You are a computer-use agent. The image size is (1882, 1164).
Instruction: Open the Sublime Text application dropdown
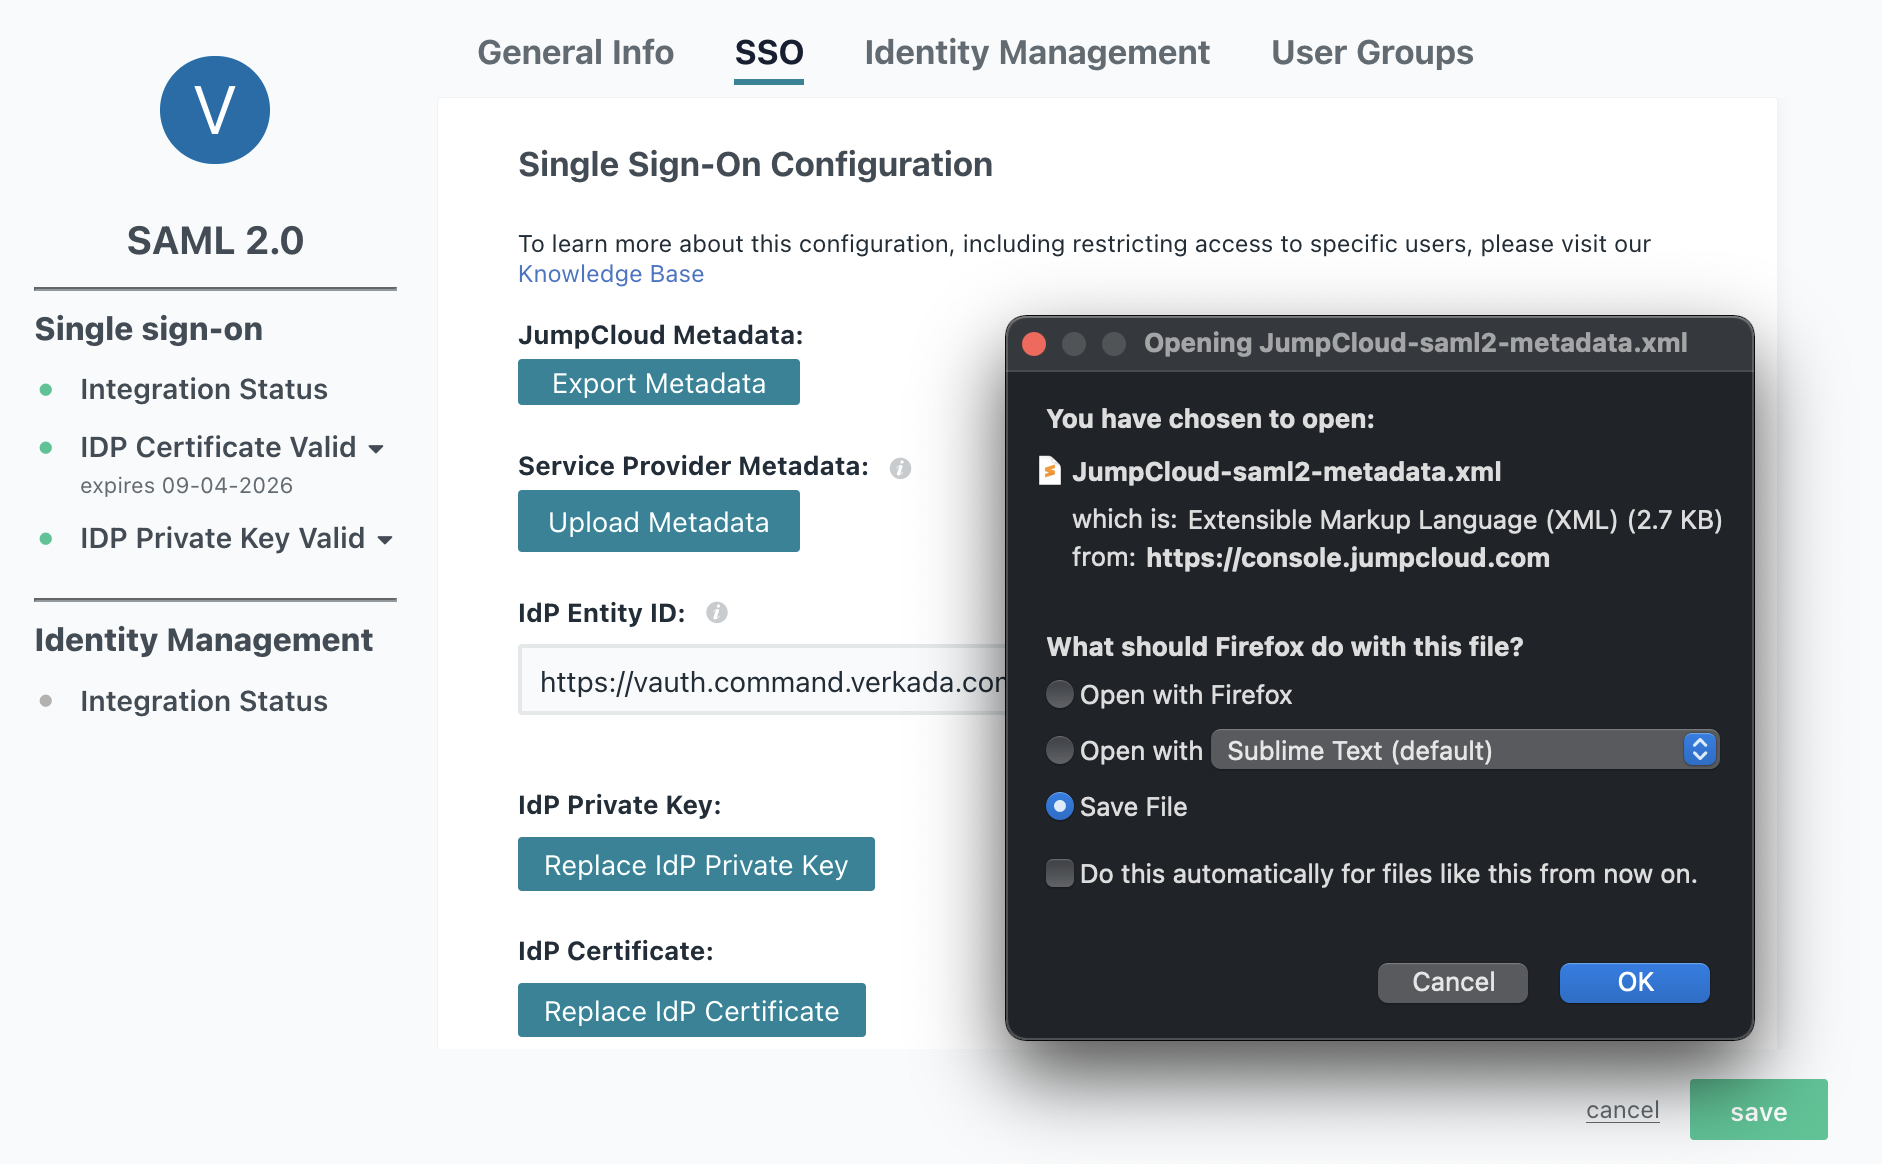1464,750
